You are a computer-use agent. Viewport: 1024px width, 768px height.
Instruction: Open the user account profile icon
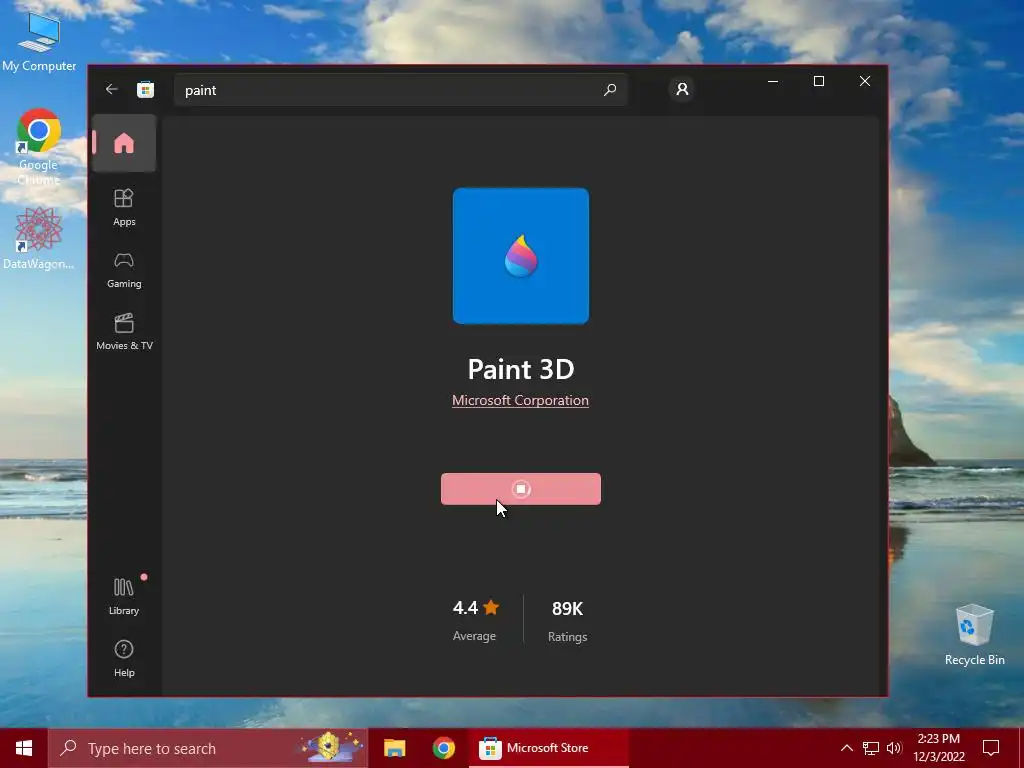[682, 89]
